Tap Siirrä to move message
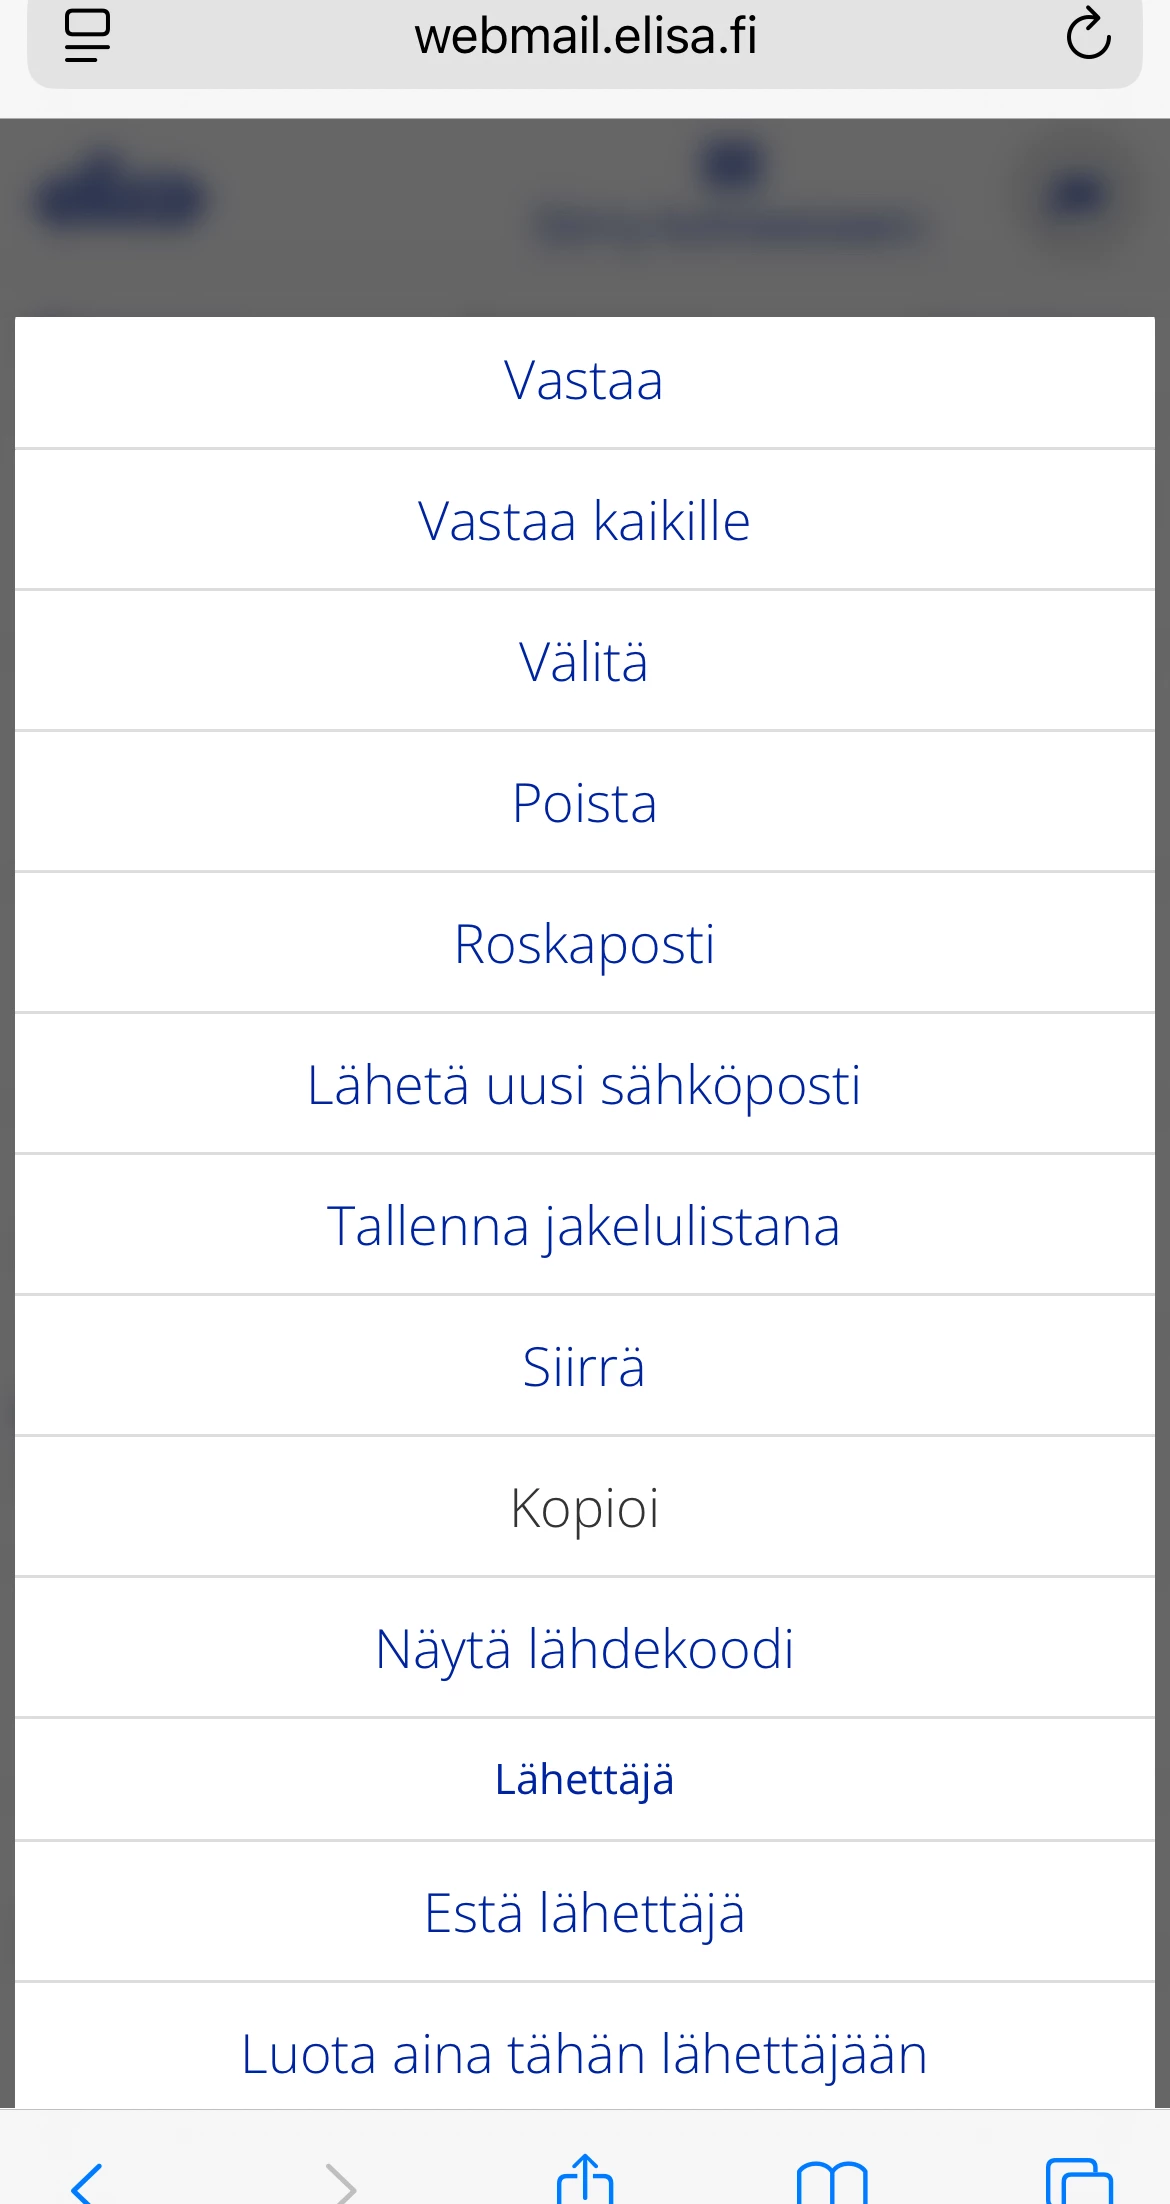The image size is (1170, 2204). coord(584,1367)
